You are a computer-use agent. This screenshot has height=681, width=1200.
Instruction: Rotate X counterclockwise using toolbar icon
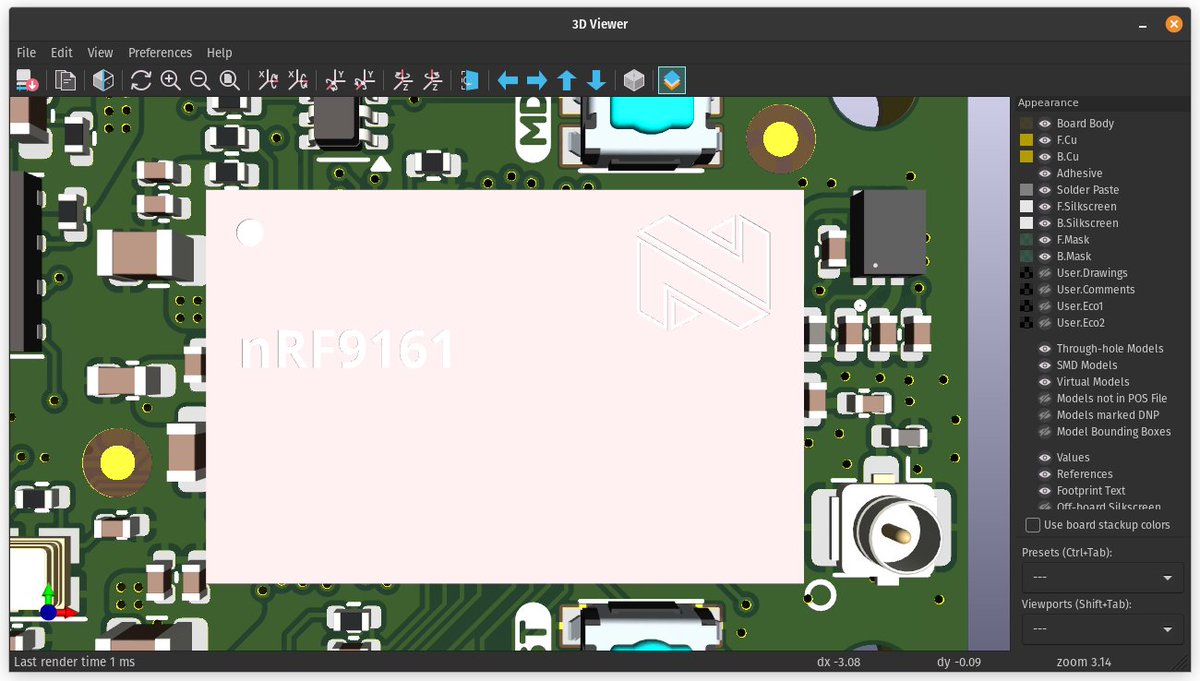click(298, 80)
